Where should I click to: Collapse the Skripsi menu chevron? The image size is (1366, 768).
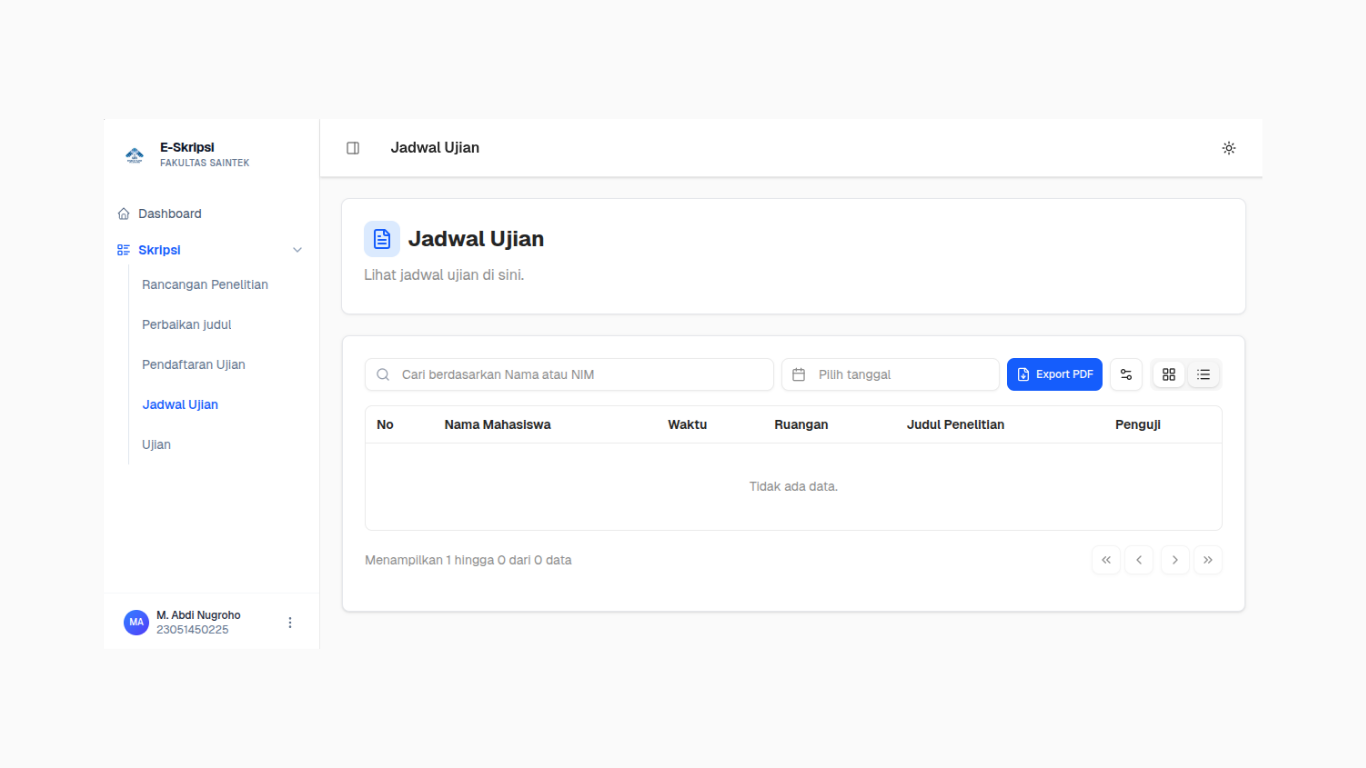297,250
